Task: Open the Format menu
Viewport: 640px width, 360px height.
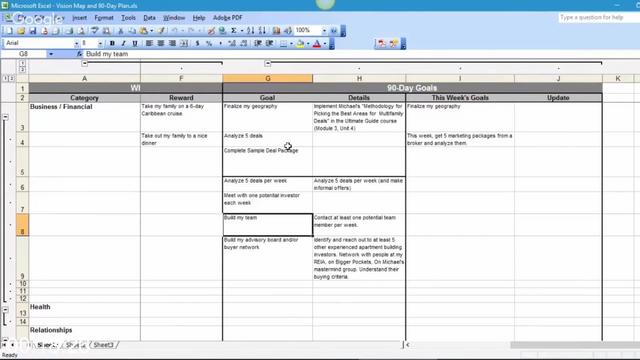Action: (104, 18)
